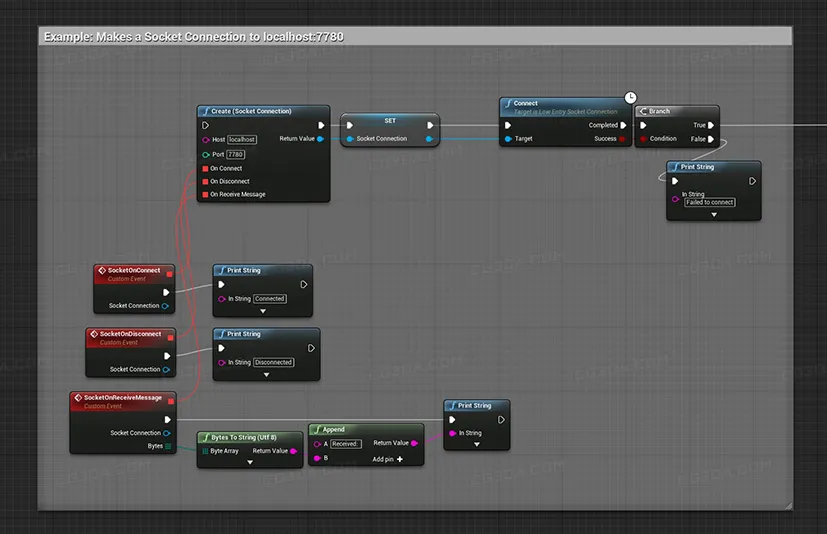827x534 pixels.
Task: Click Bytes To String Return Value pin
Action: click(294, 451)
